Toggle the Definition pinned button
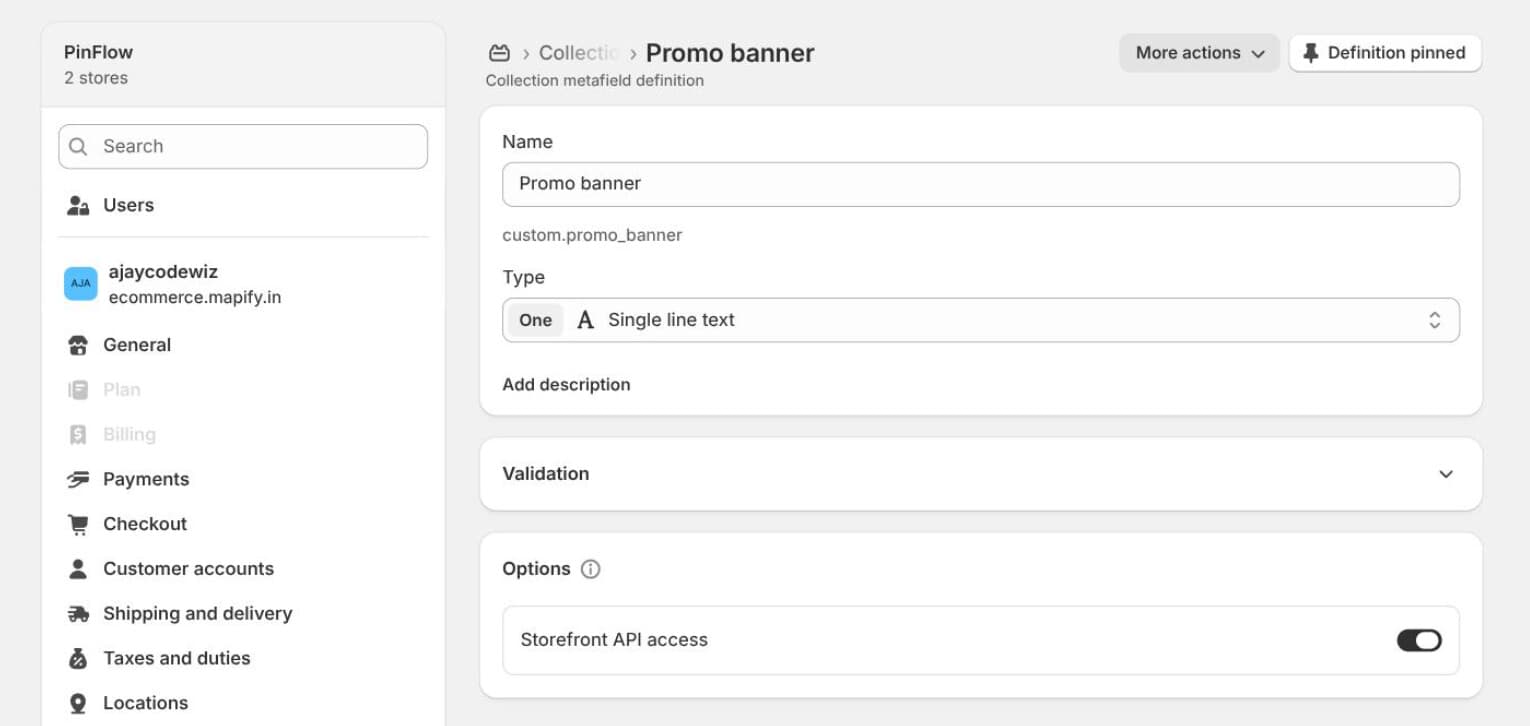Image resolution: width=1530 pixels, height=726 pixels. point(1385,53)
